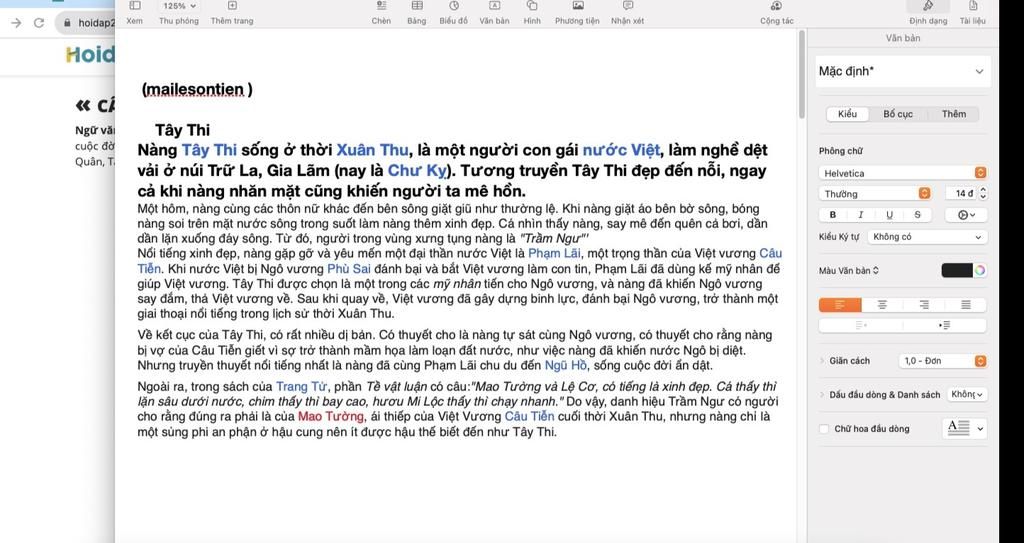Add a comment with Nhận xét icon
This screenshot has height=543, width=1024.
628,6
